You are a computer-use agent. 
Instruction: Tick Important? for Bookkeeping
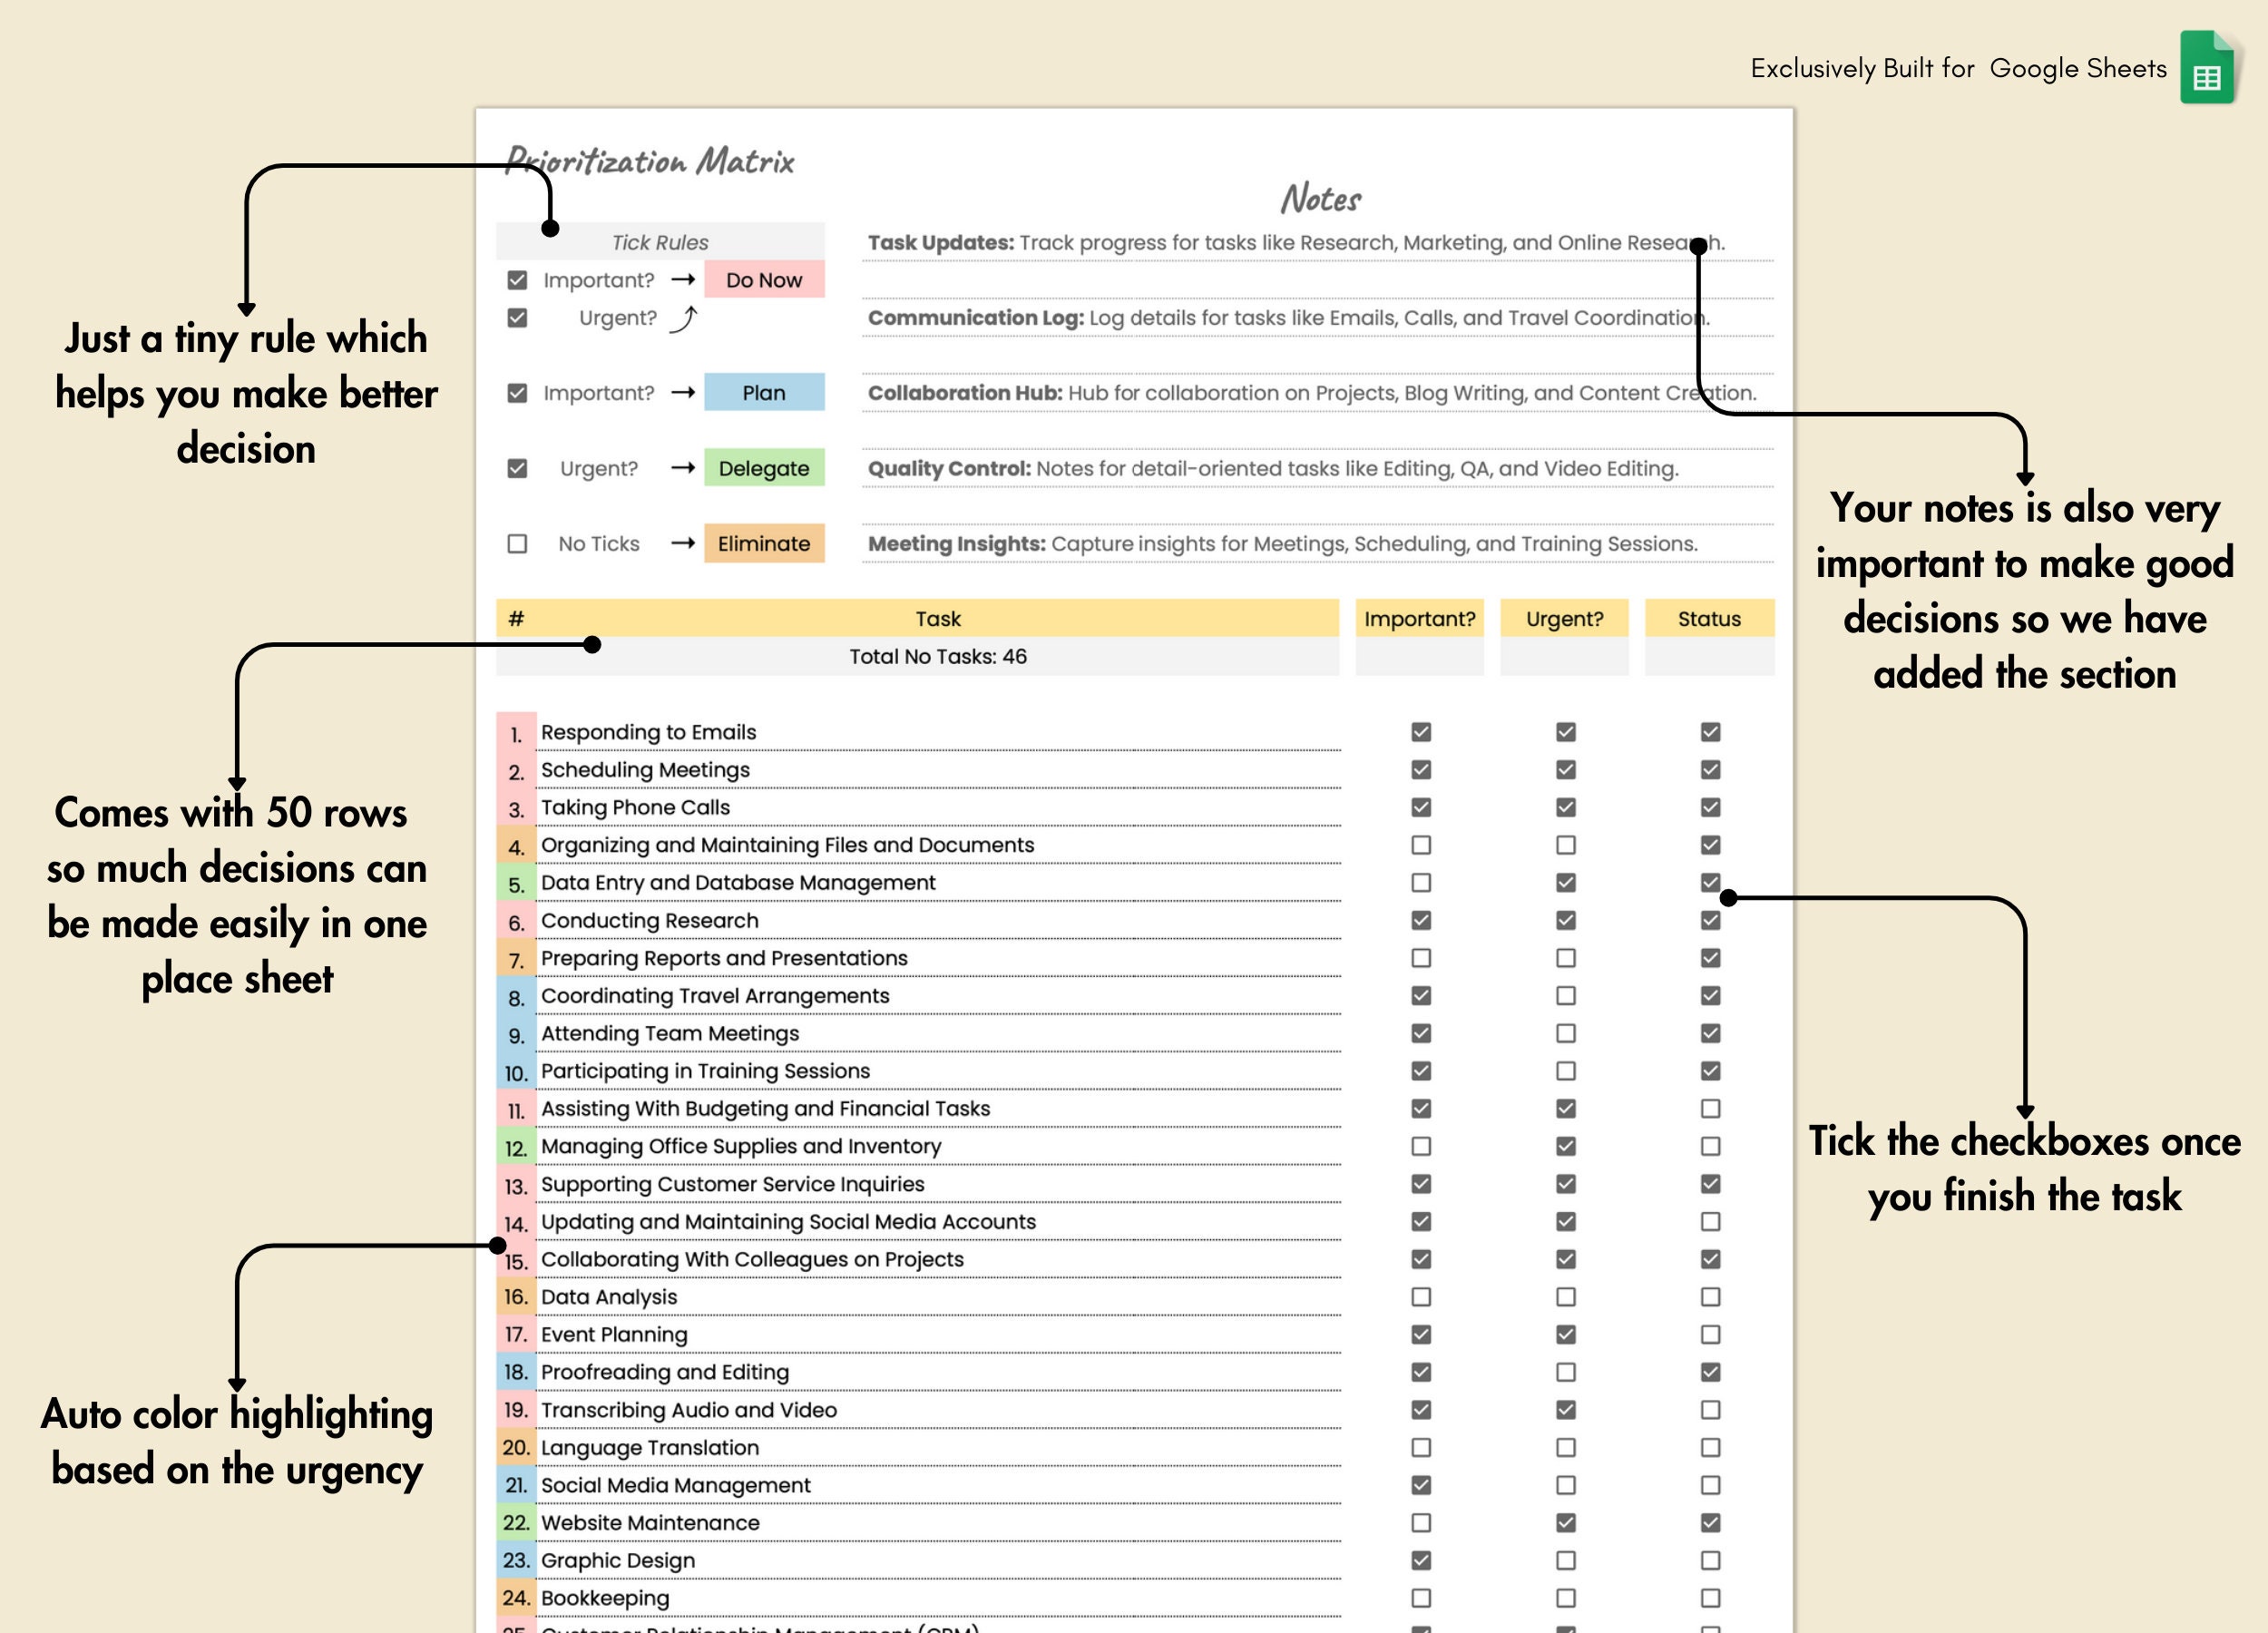1421,1598
